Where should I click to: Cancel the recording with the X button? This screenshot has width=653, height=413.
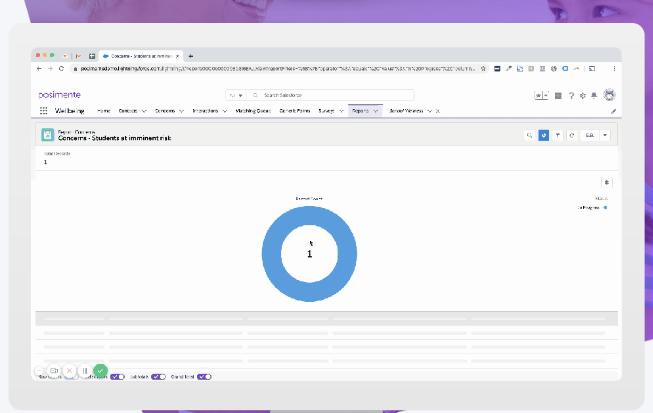click(x=70, y=370)
